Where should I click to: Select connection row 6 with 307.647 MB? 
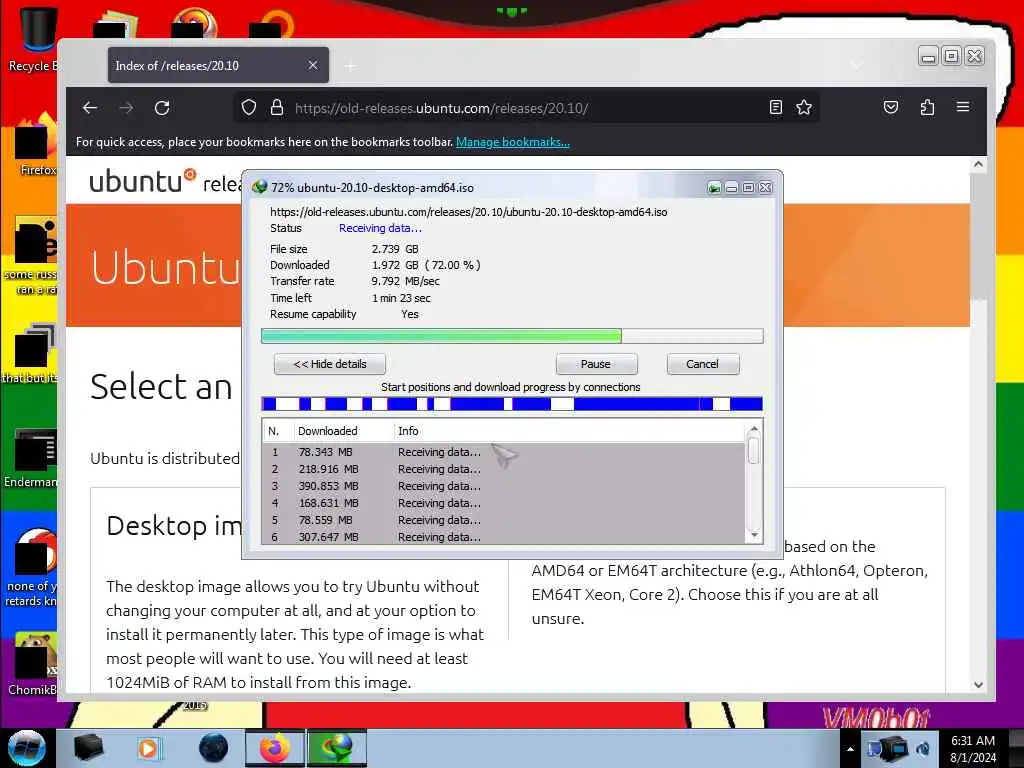click(504, 537)
